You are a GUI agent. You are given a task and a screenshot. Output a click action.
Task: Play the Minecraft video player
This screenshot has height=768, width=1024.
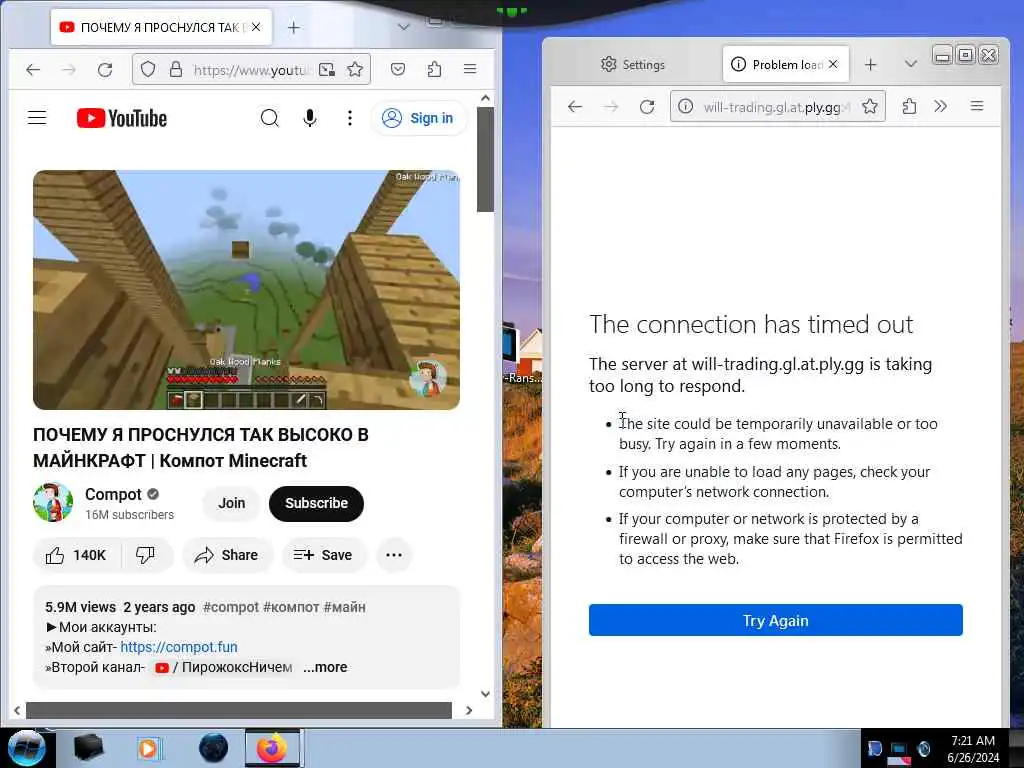(x=246, y=290)
